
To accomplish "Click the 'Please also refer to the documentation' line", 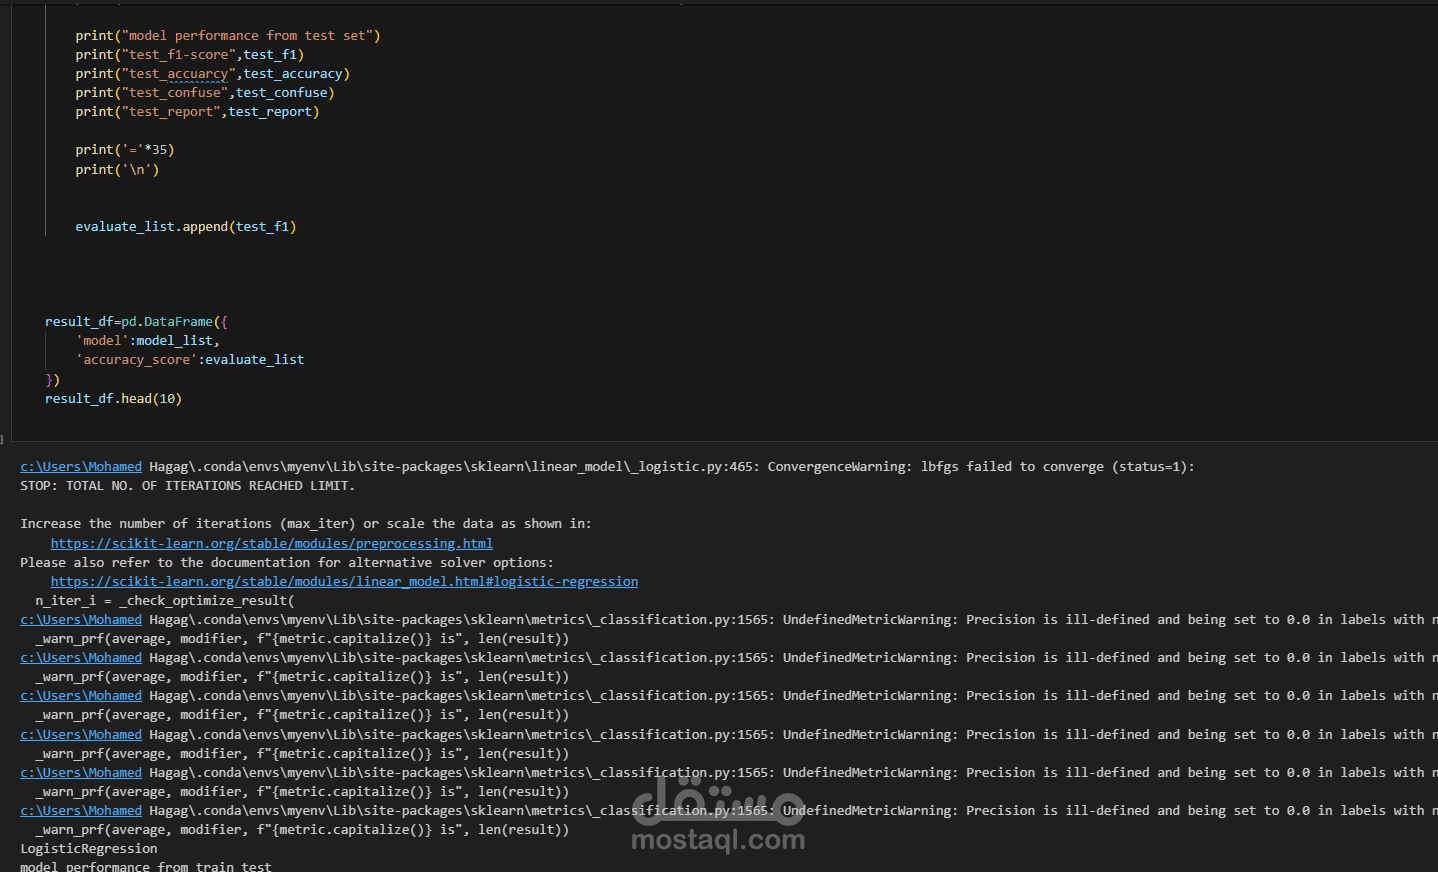I will click(x=287, y=562).
